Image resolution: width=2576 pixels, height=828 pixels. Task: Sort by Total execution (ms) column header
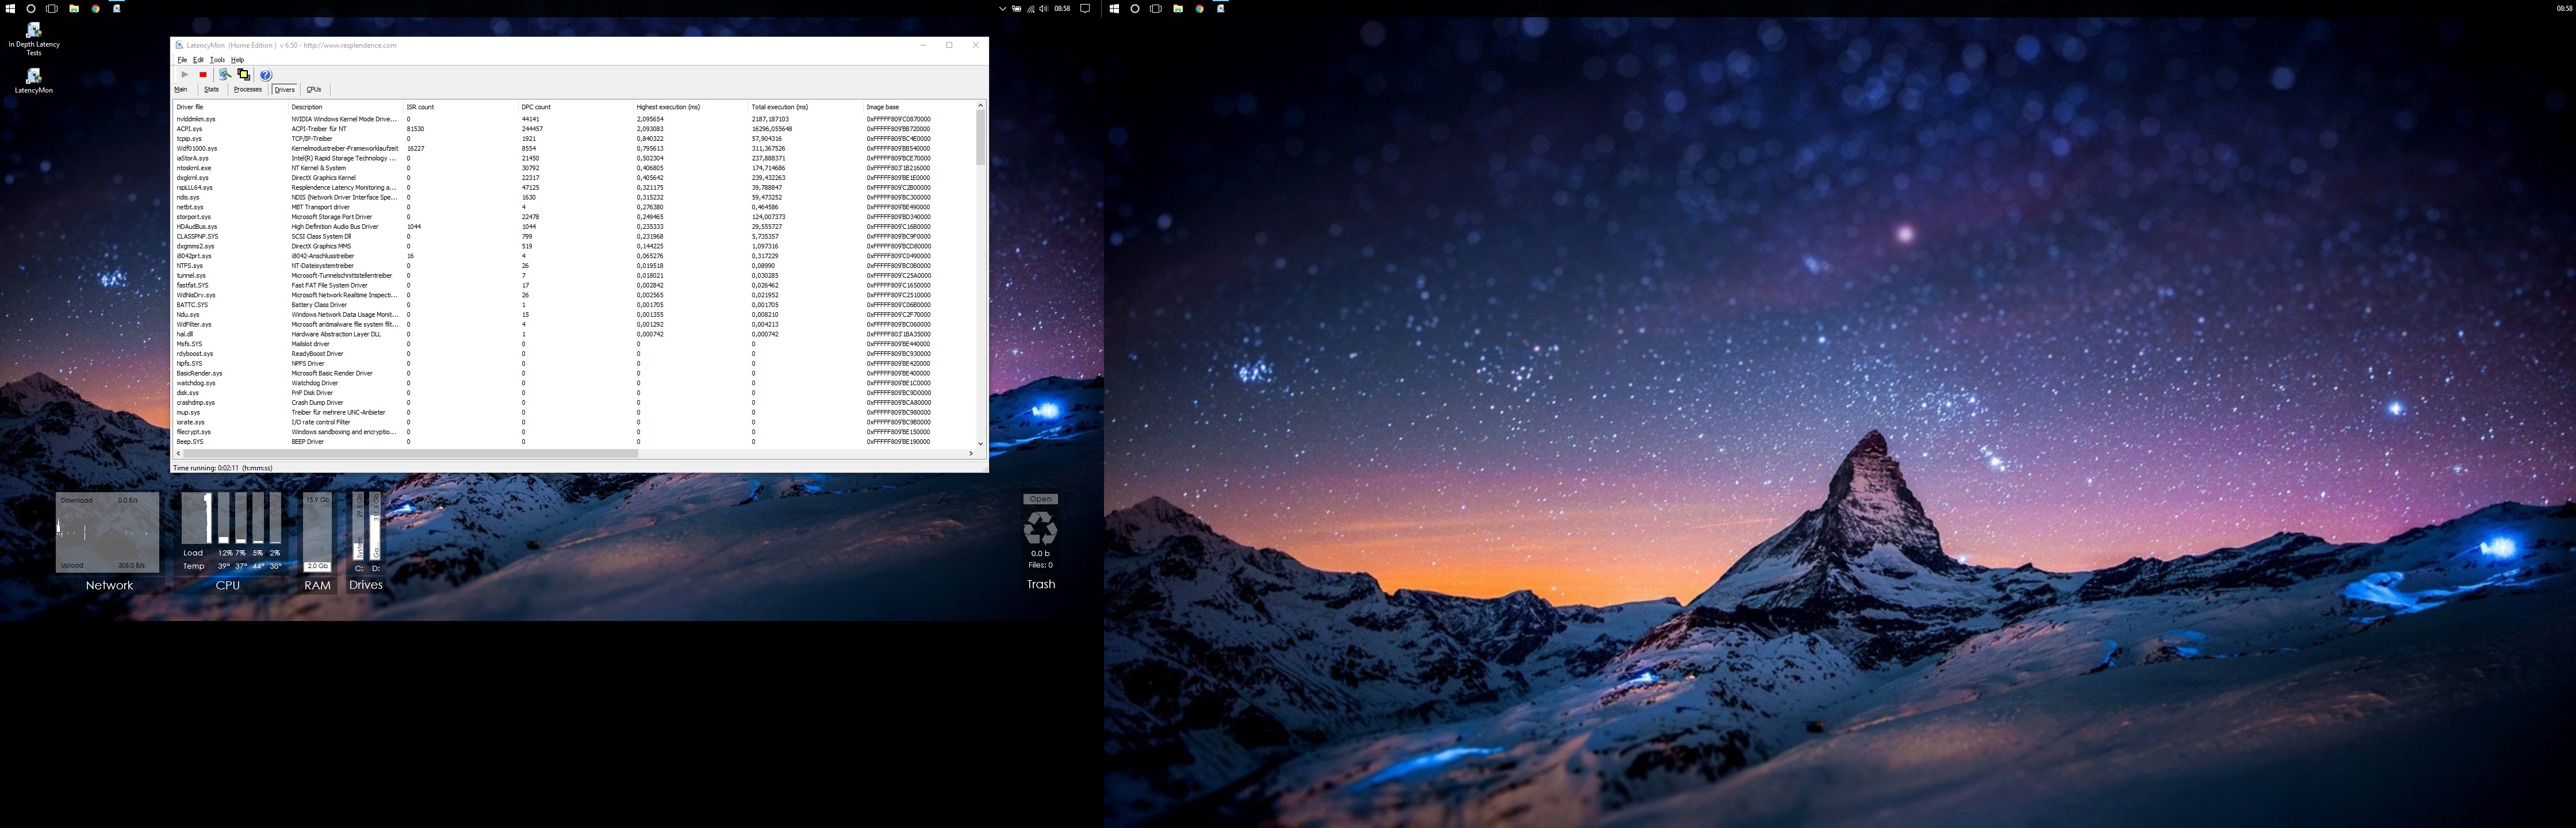[x=806, y=107]
